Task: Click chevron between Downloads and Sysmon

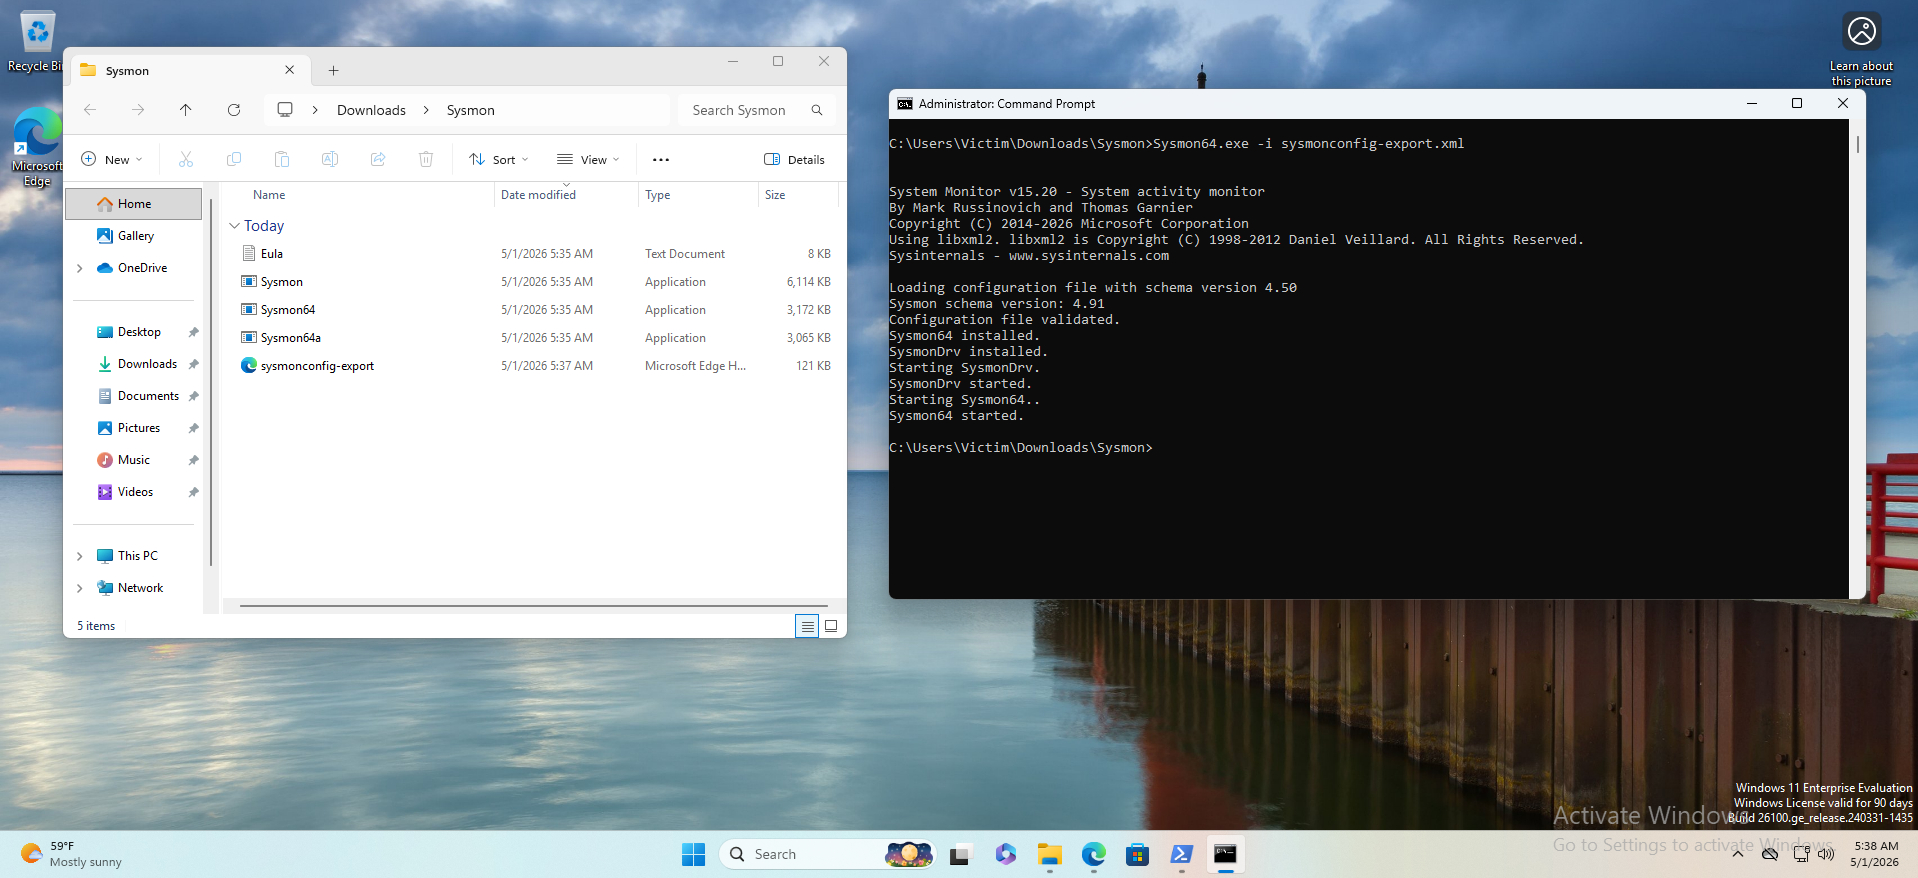Action: tap(426, 110)
